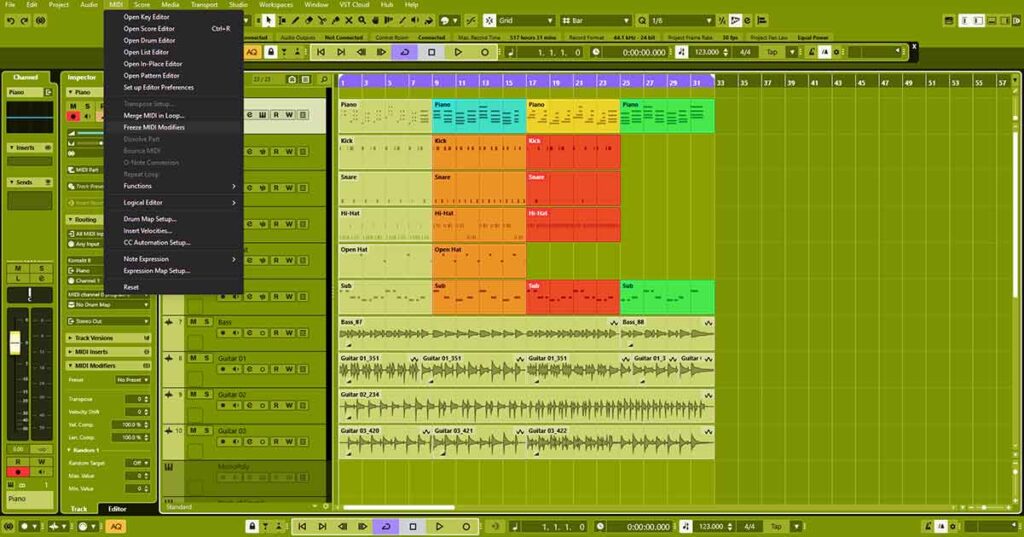Select the Mute X tool
Image resolution: width=1024 pixels, height=537 pixels.
tap(349, 21)
